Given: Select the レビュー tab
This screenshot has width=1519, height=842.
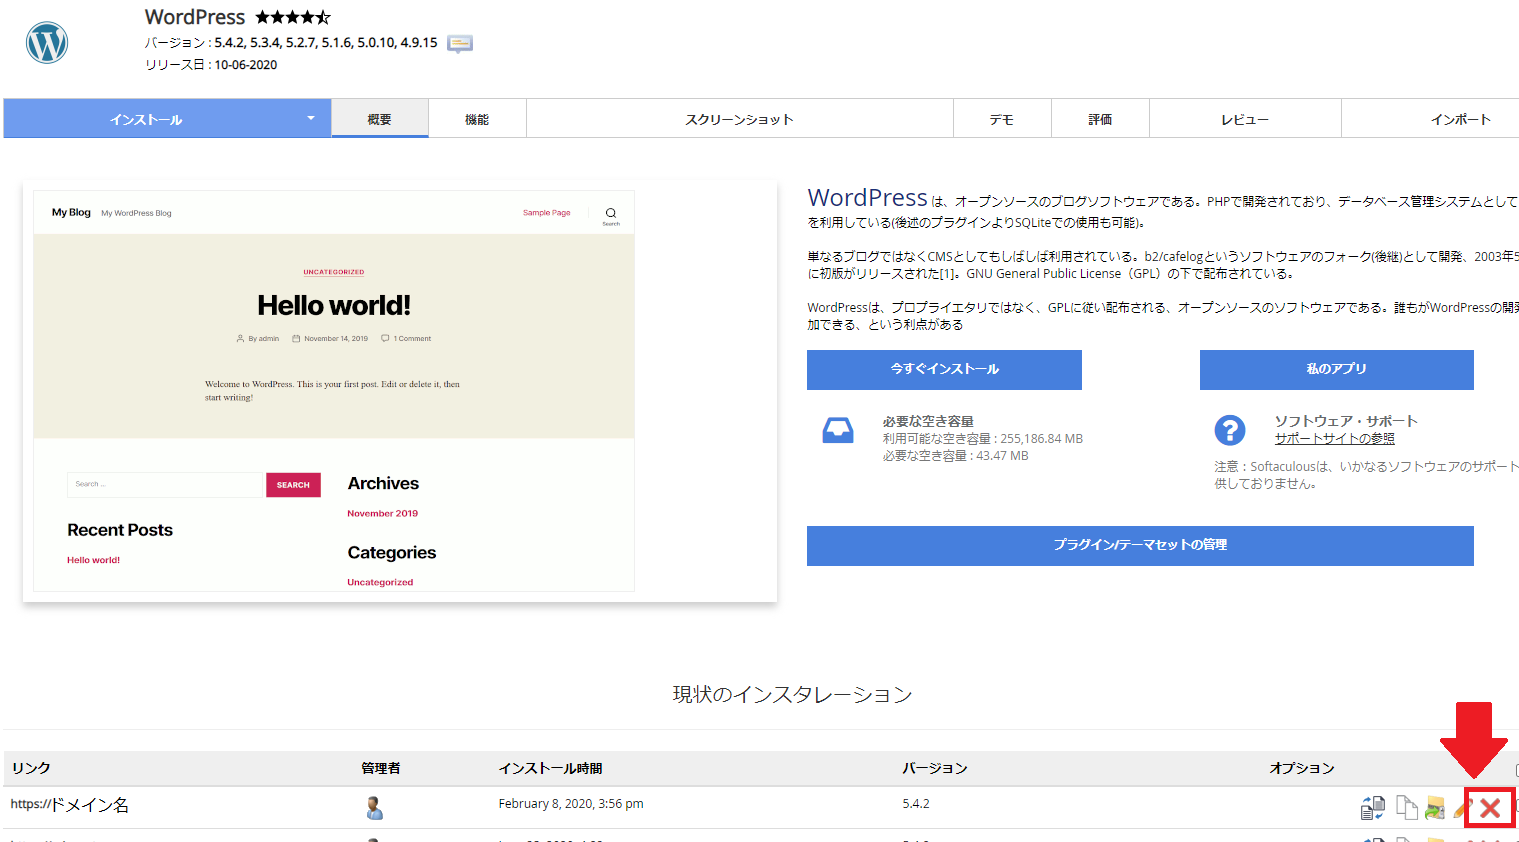Looking at the screenshot, I should tap(1244, 119).
